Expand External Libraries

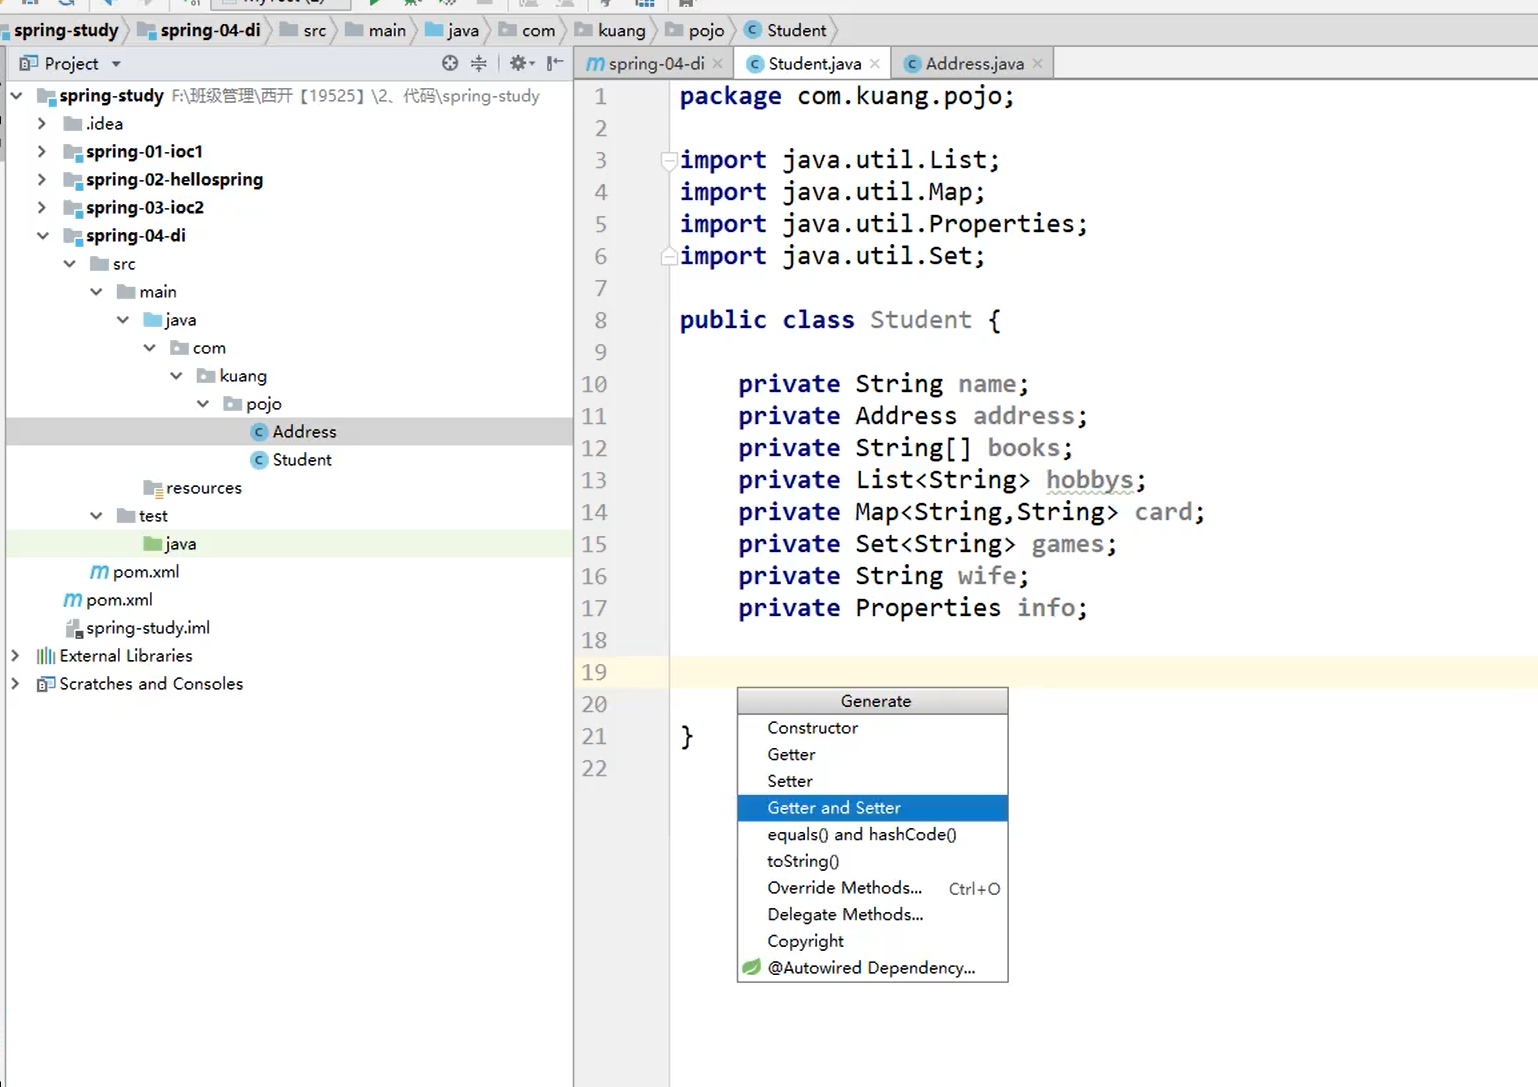15,656
